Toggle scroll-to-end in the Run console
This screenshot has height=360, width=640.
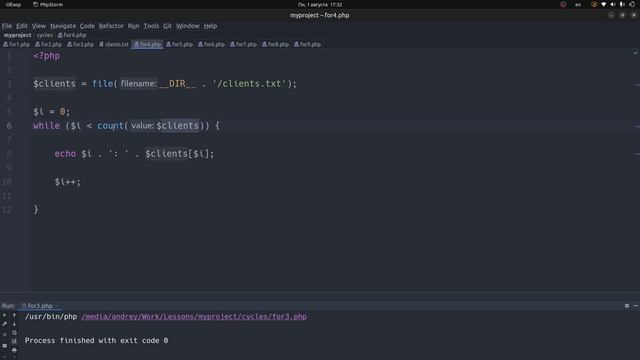(14, 341)
